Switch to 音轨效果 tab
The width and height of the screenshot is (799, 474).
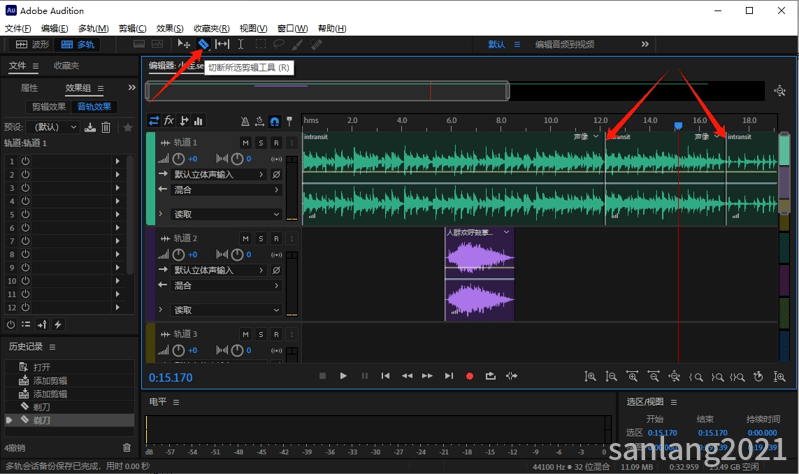pos(94,107)
